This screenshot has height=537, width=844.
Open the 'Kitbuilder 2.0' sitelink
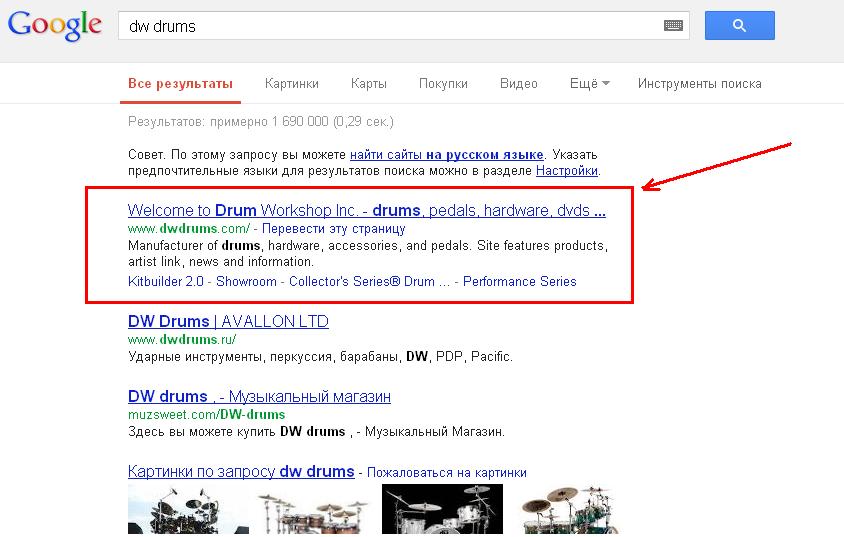pos(166,281)
